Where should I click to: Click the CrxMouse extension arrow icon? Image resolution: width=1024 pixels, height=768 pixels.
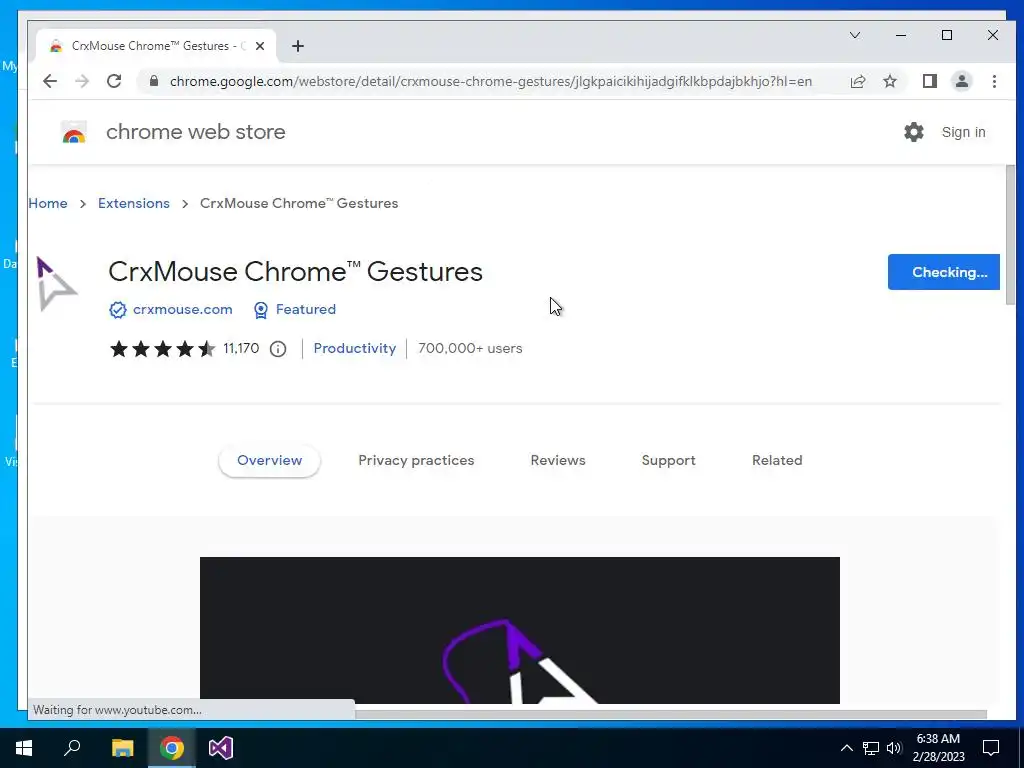tap(57, 283)
